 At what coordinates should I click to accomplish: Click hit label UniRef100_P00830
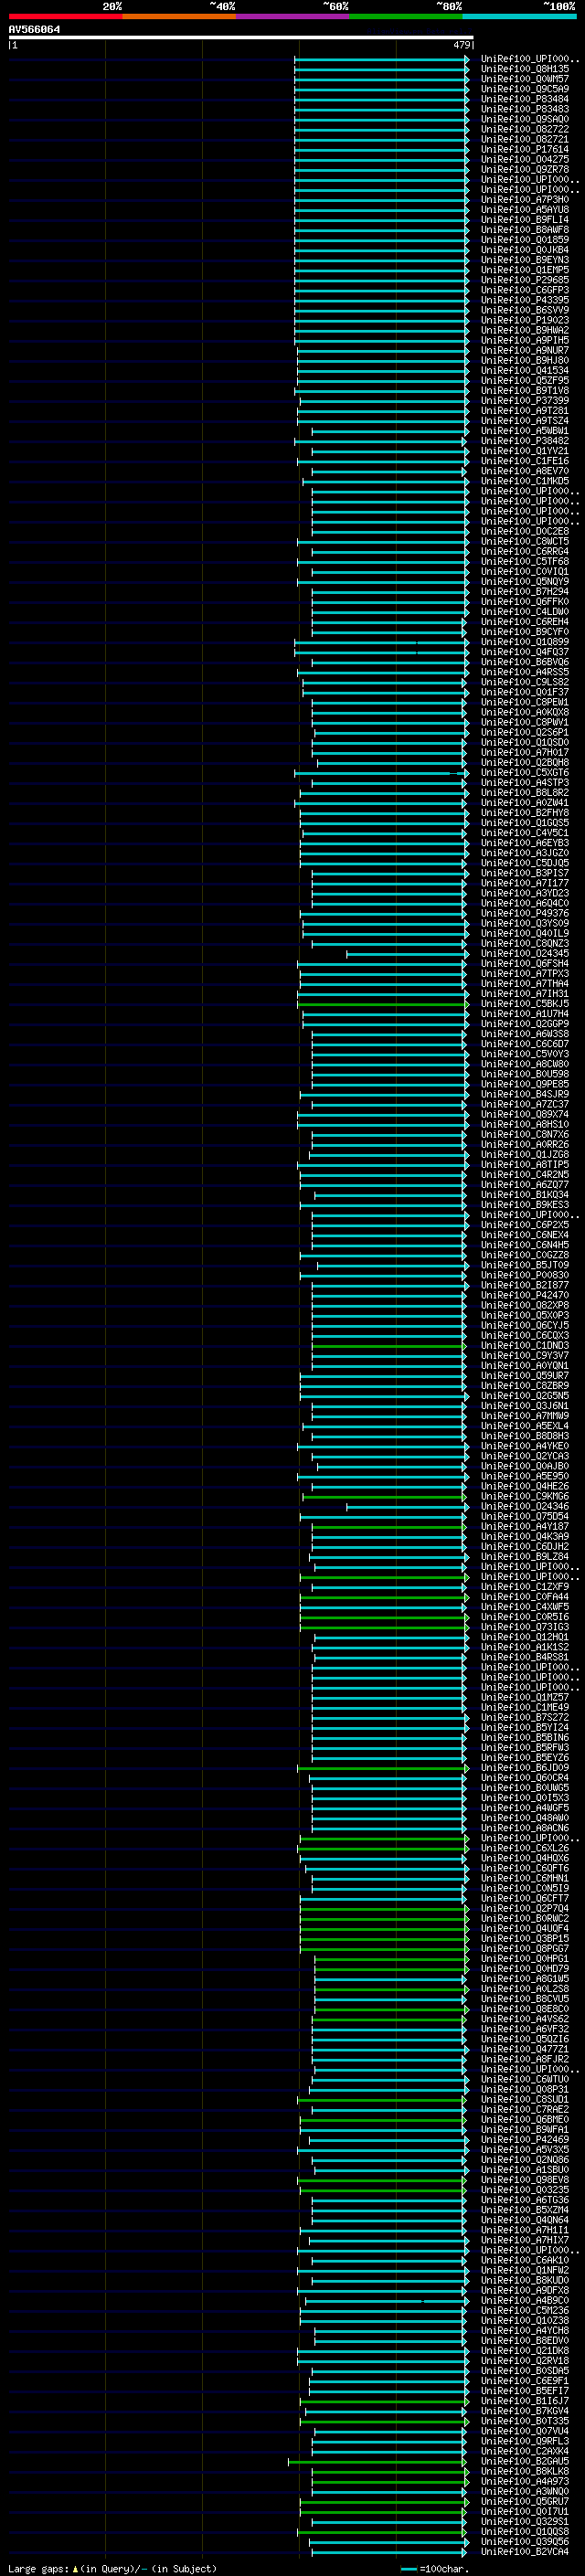[x=525, y=1276]
